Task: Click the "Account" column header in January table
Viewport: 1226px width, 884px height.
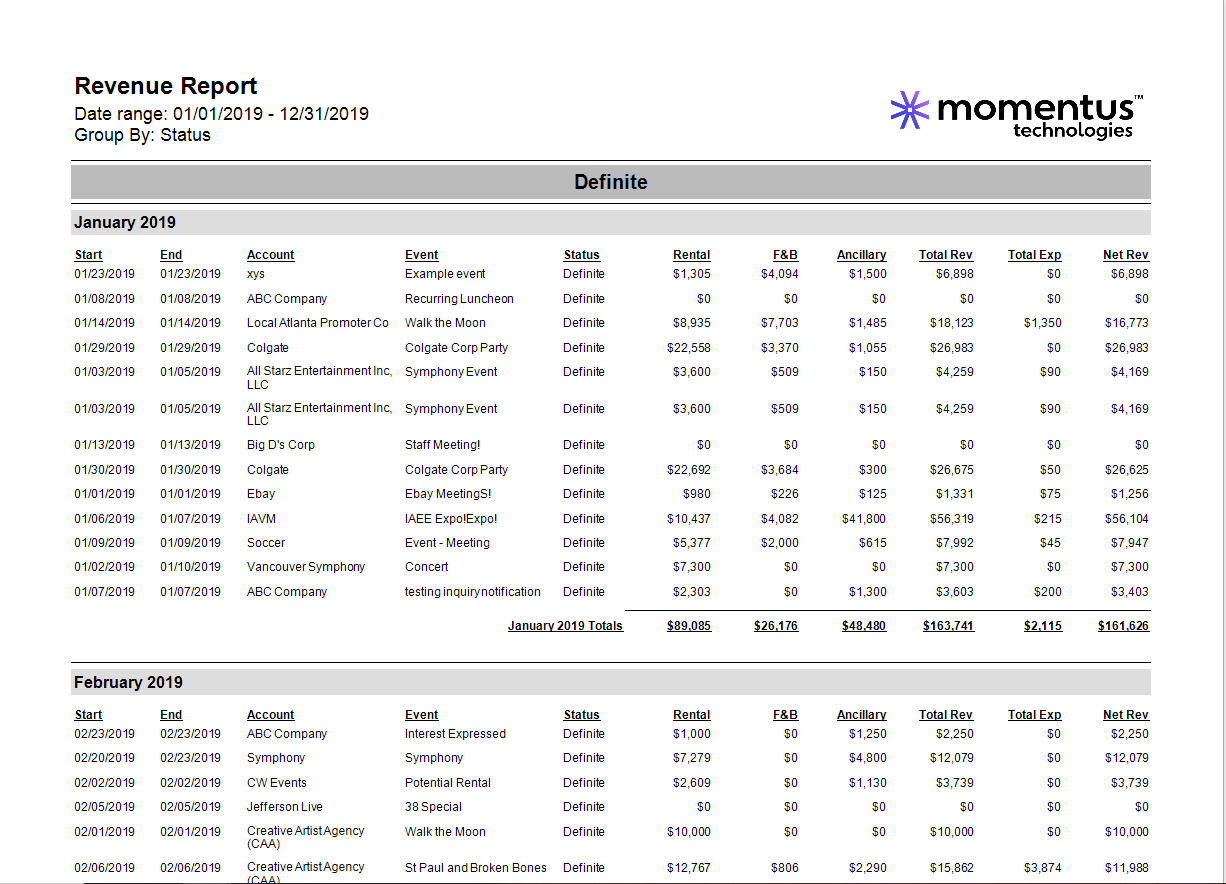Action: coord(271,255)
